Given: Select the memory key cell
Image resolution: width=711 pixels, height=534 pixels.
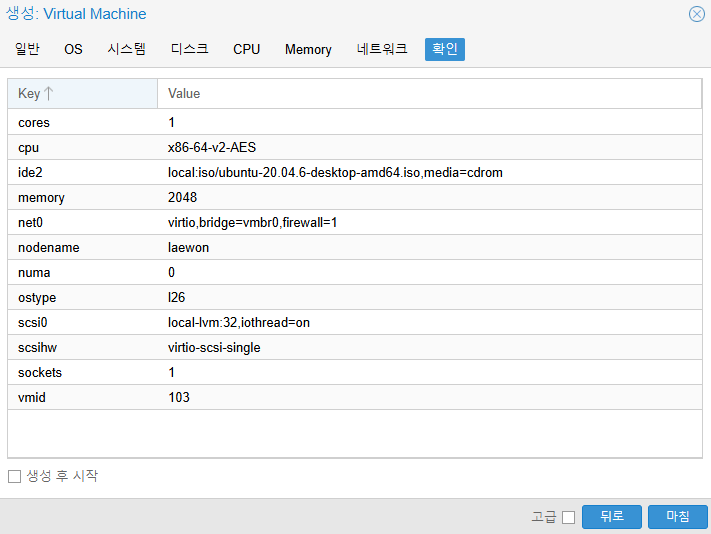Looking at the screenshot, I should coord(83,198).
